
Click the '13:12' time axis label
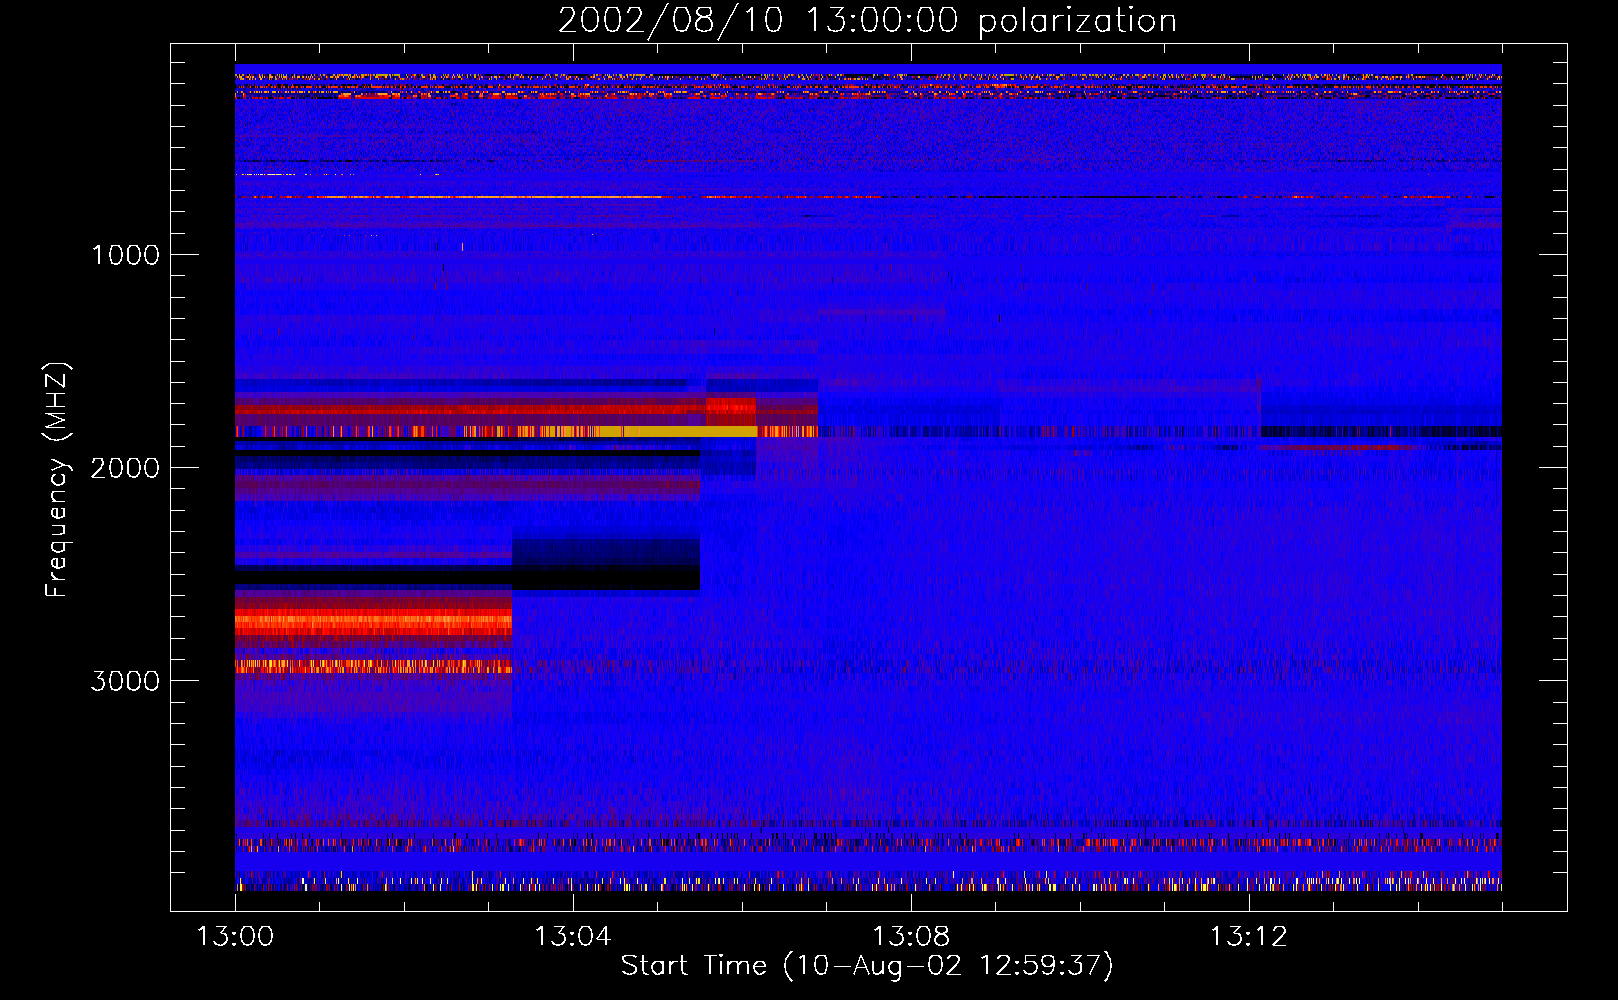point(1248,937)
